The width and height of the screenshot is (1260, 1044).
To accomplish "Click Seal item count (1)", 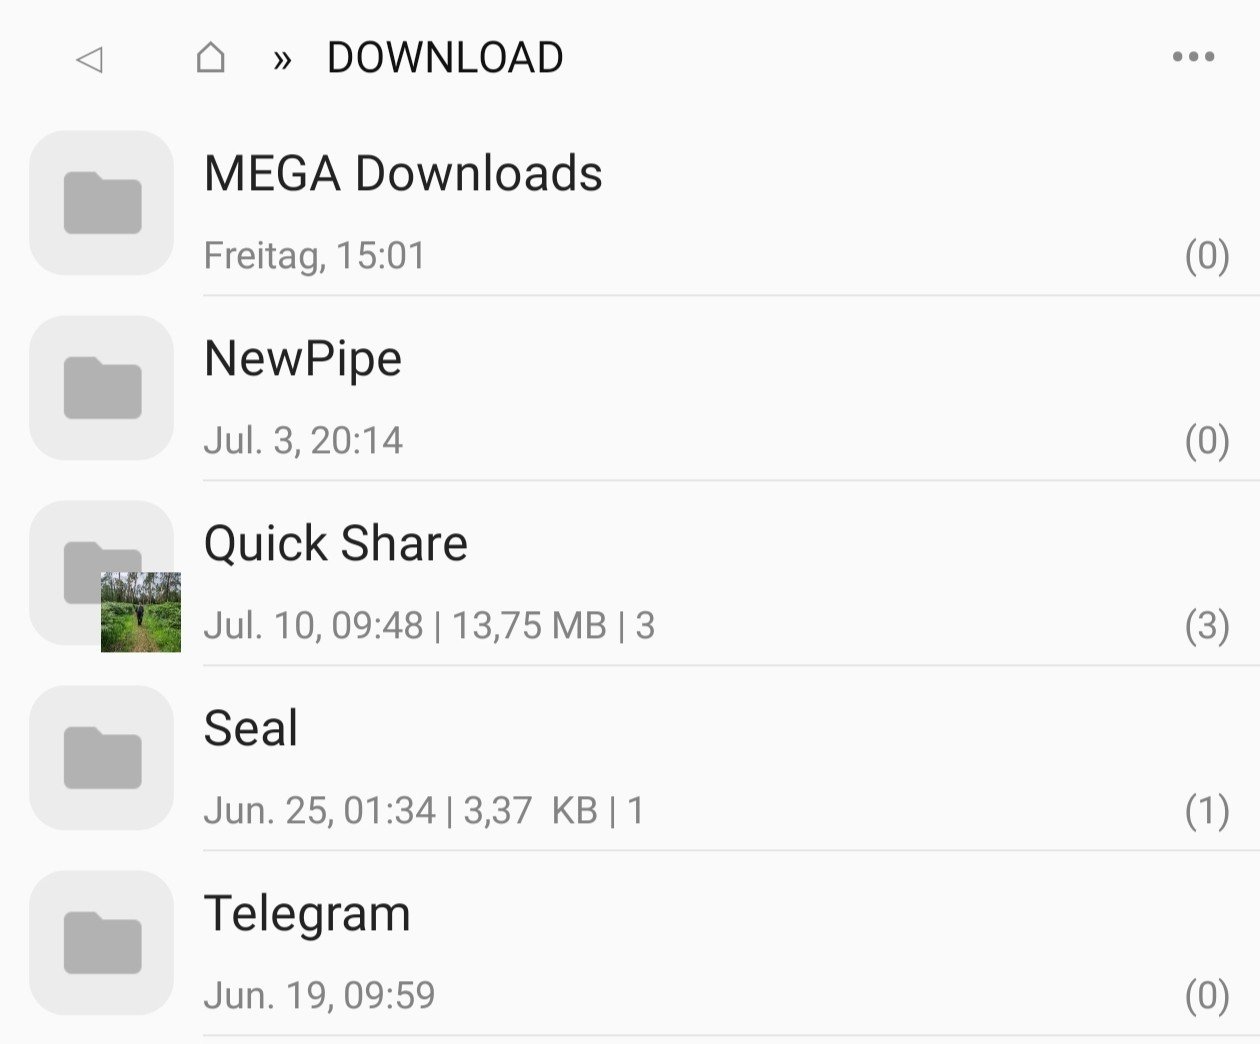I will (1207, 811).
